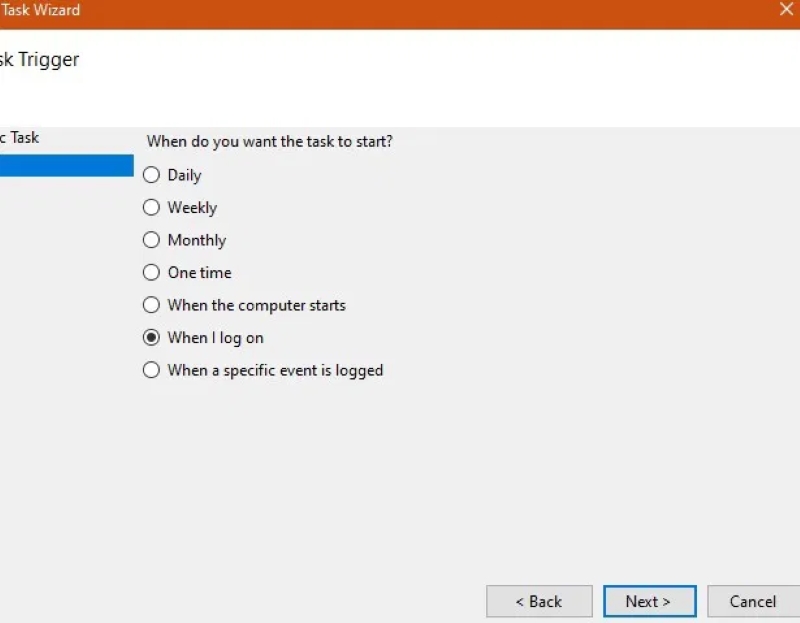Close the Task Wizard window
This screenshot has height=623, width=800.
coord(785,10)
